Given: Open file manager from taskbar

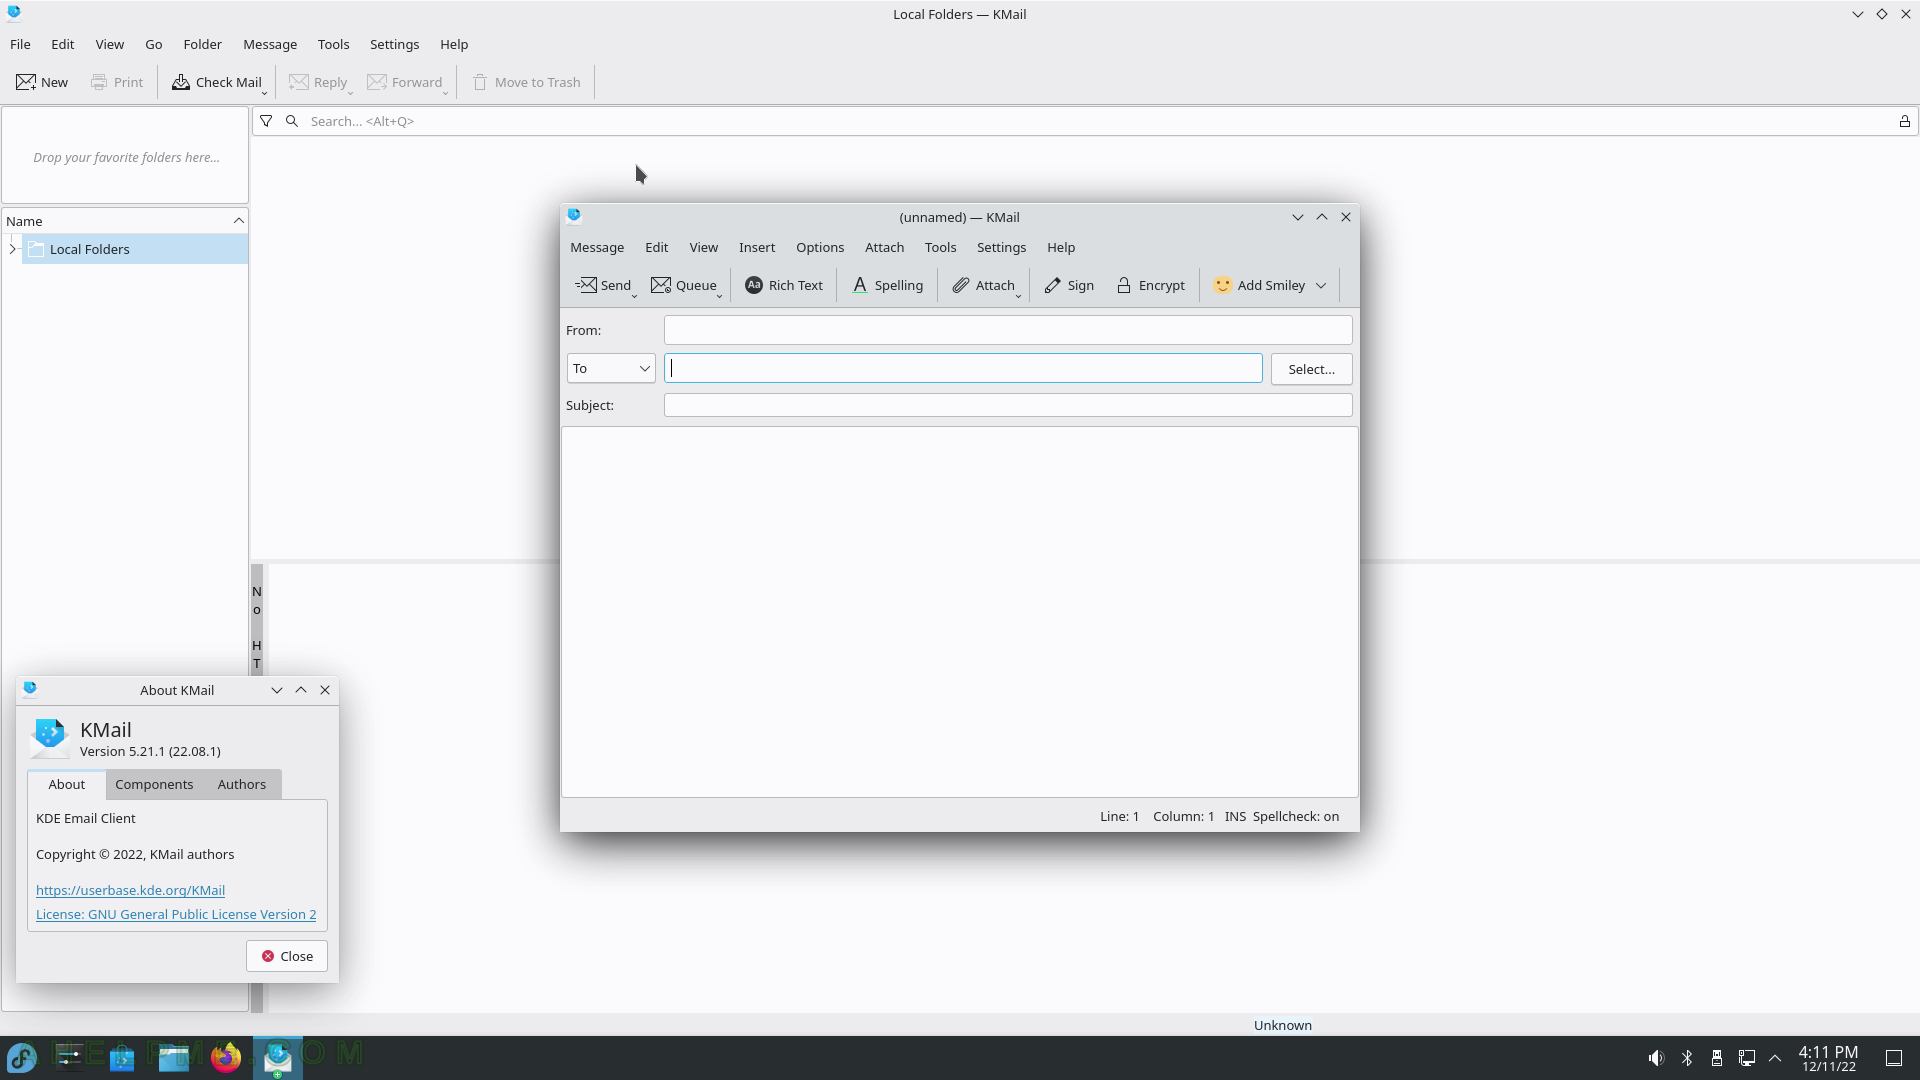Looking at the screenshot, I should pyautogui.click(x=174, y=1057).
